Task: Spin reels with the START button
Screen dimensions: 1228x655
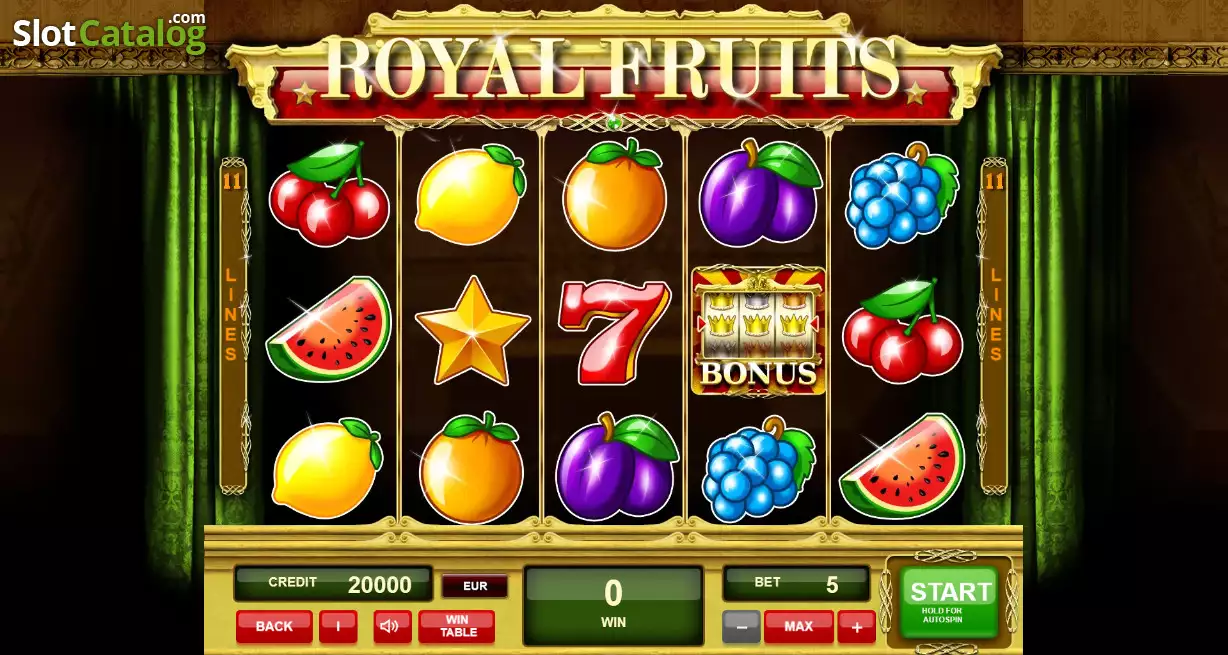Action: tap(949, 600)
